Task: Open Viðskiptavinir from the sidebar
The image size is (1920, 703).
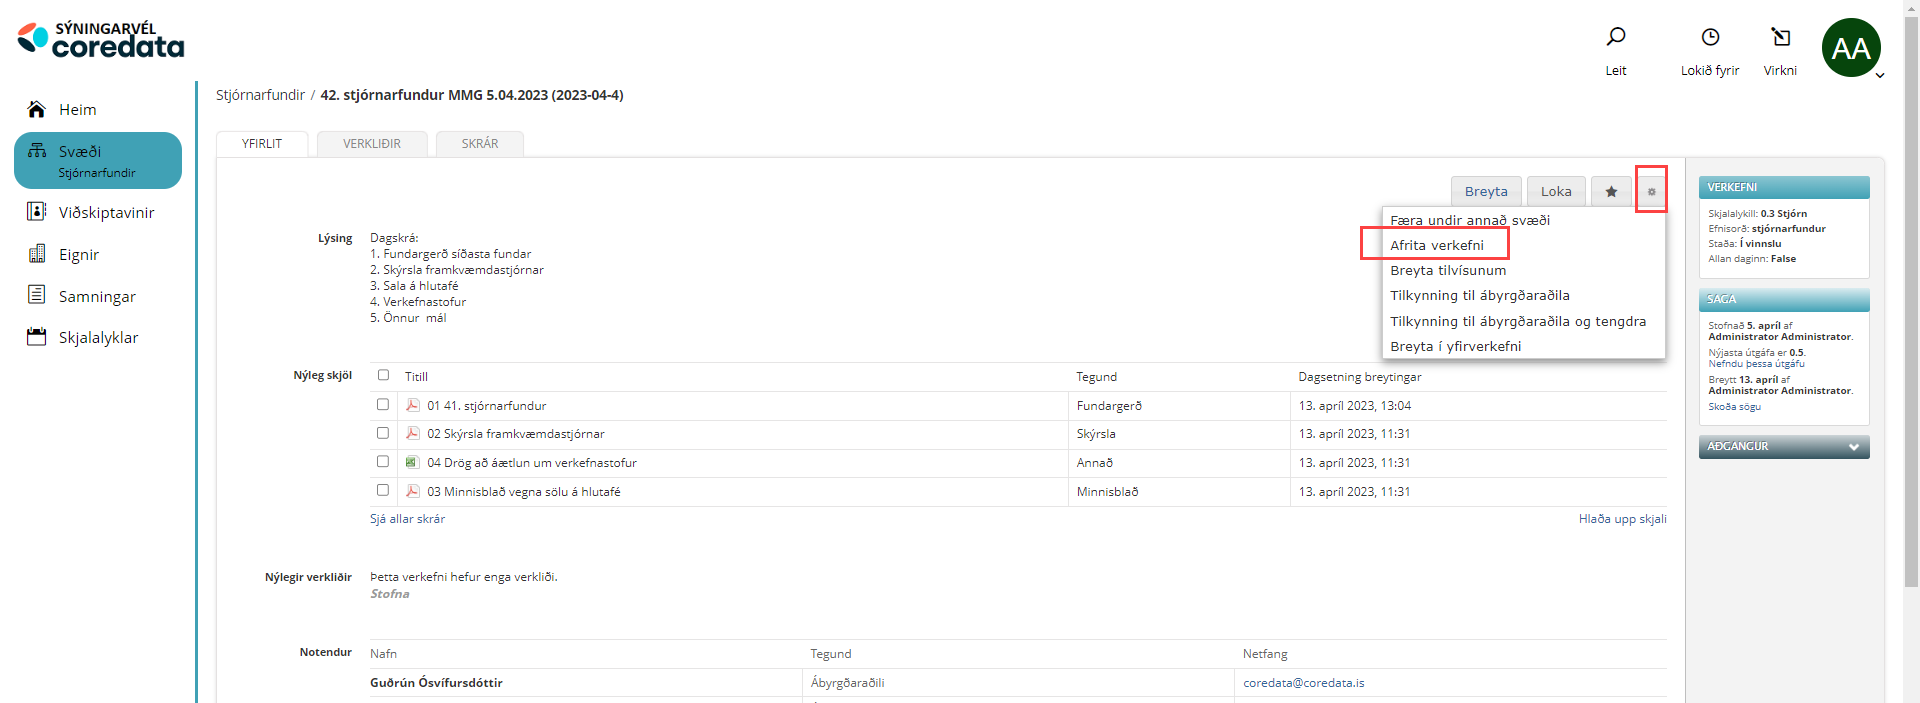Action: (106, 213)
